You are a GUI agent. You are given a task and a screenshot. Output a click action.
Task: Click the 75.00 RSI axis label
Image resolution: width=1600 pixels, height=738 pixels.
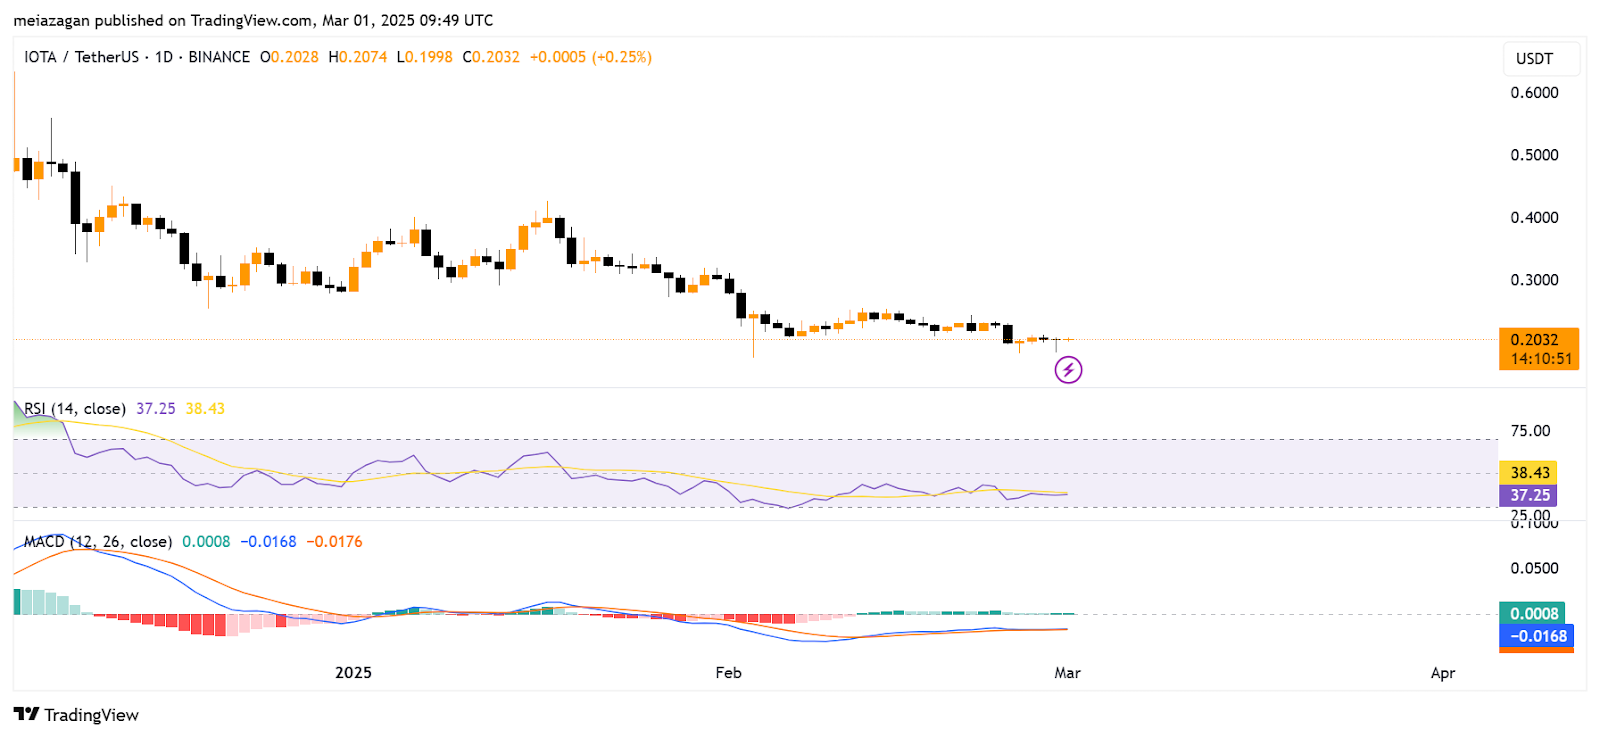pyautogui.click(x=1530, y=431)
